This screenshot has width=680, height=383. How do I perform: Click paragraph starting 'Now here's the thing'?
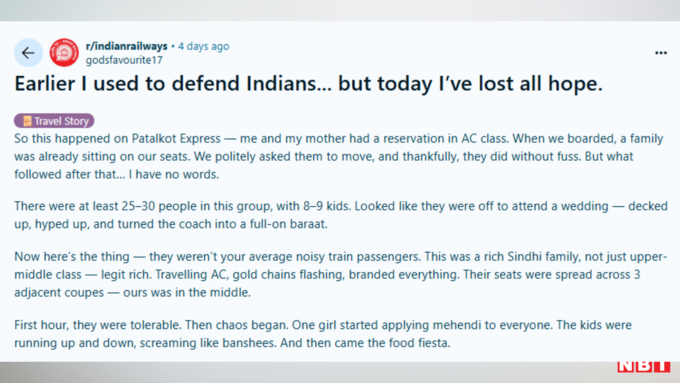click(340, 274)
